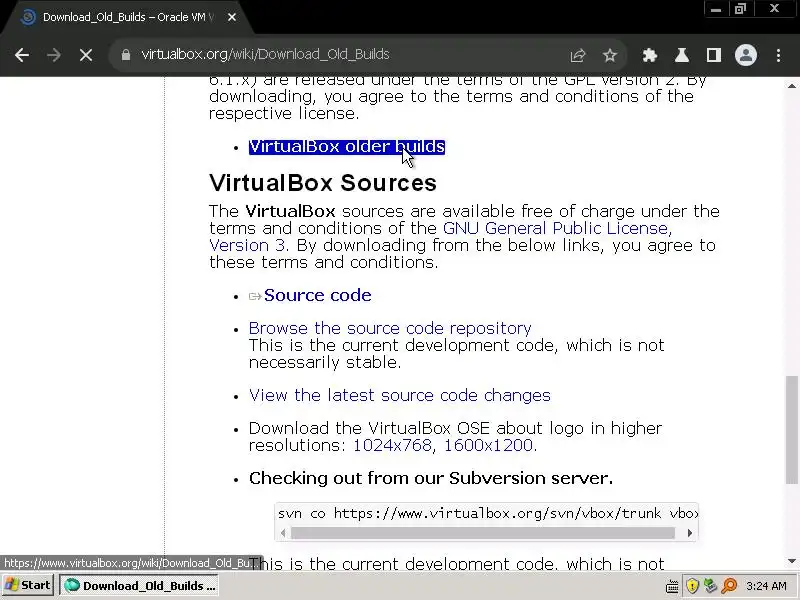The image size is (800, 600).
Task: Click code box right scroll arrow
Action: tap(690, 533)
